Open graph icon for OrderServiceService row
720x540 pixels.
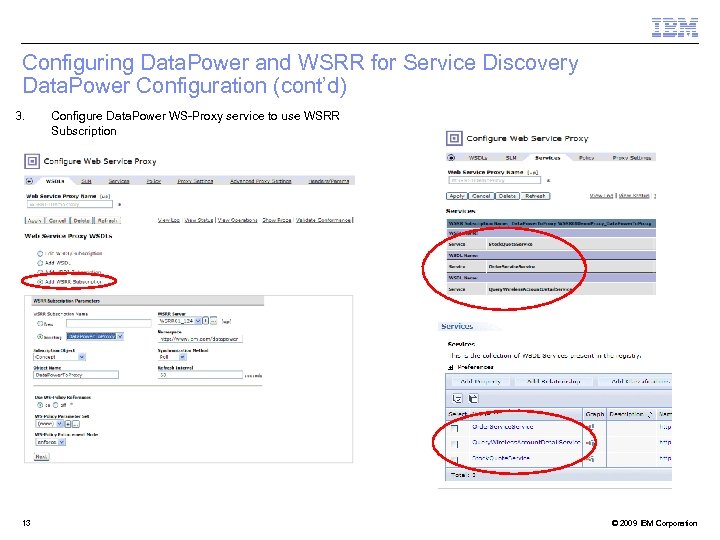click(591, 427)
